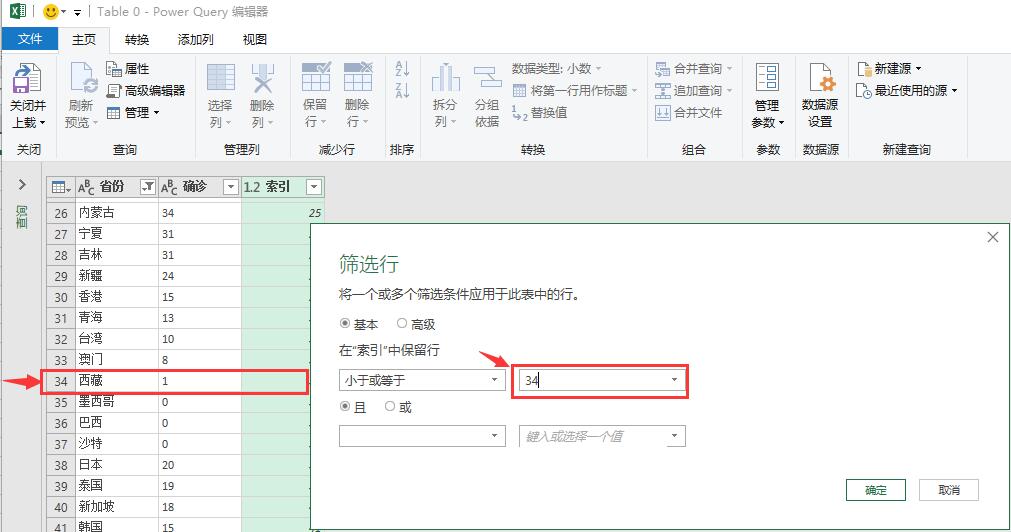
Task: Switch to the 转换 ribbon tab
Action: tap(137, 39)
